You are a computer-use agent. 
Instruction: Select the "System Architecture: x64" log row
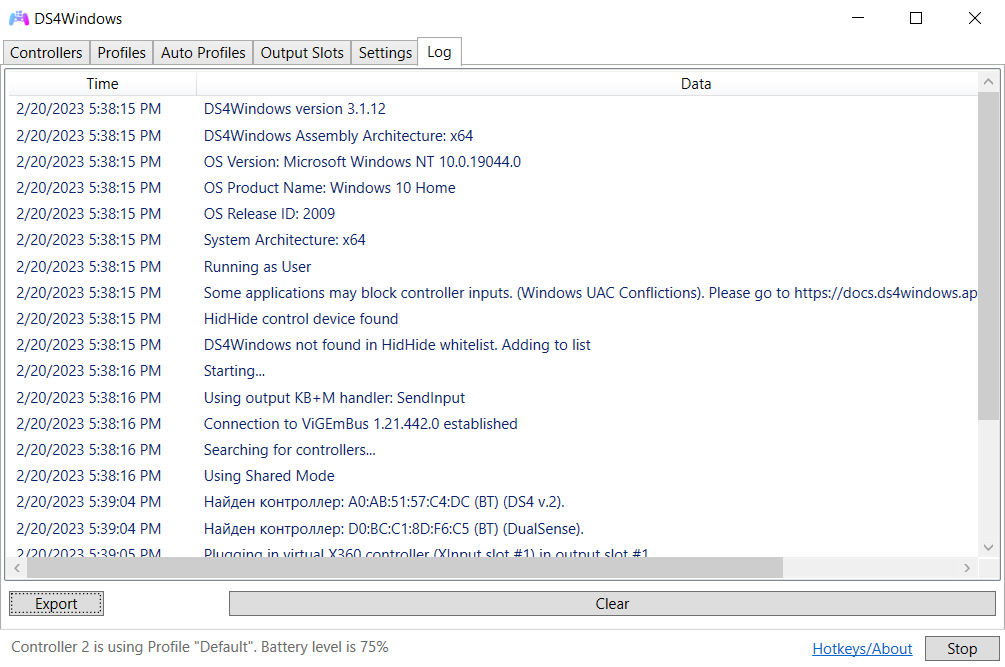pos(493,240)
